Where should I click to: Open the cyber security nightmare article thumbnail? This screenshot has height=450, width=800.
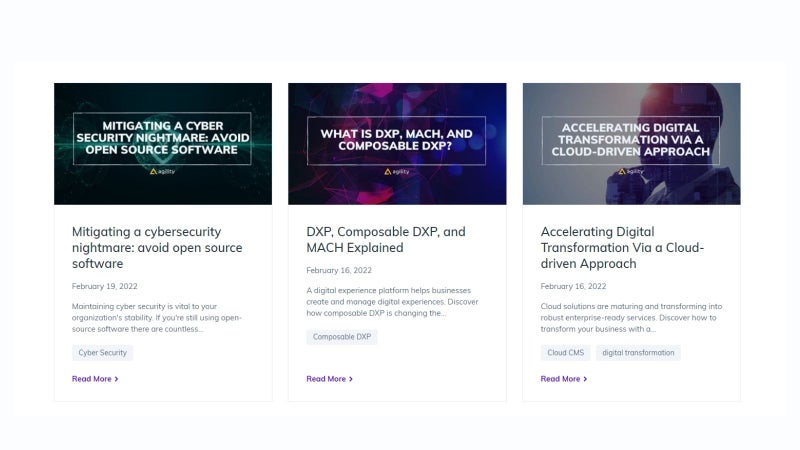[x=163, y=144]
